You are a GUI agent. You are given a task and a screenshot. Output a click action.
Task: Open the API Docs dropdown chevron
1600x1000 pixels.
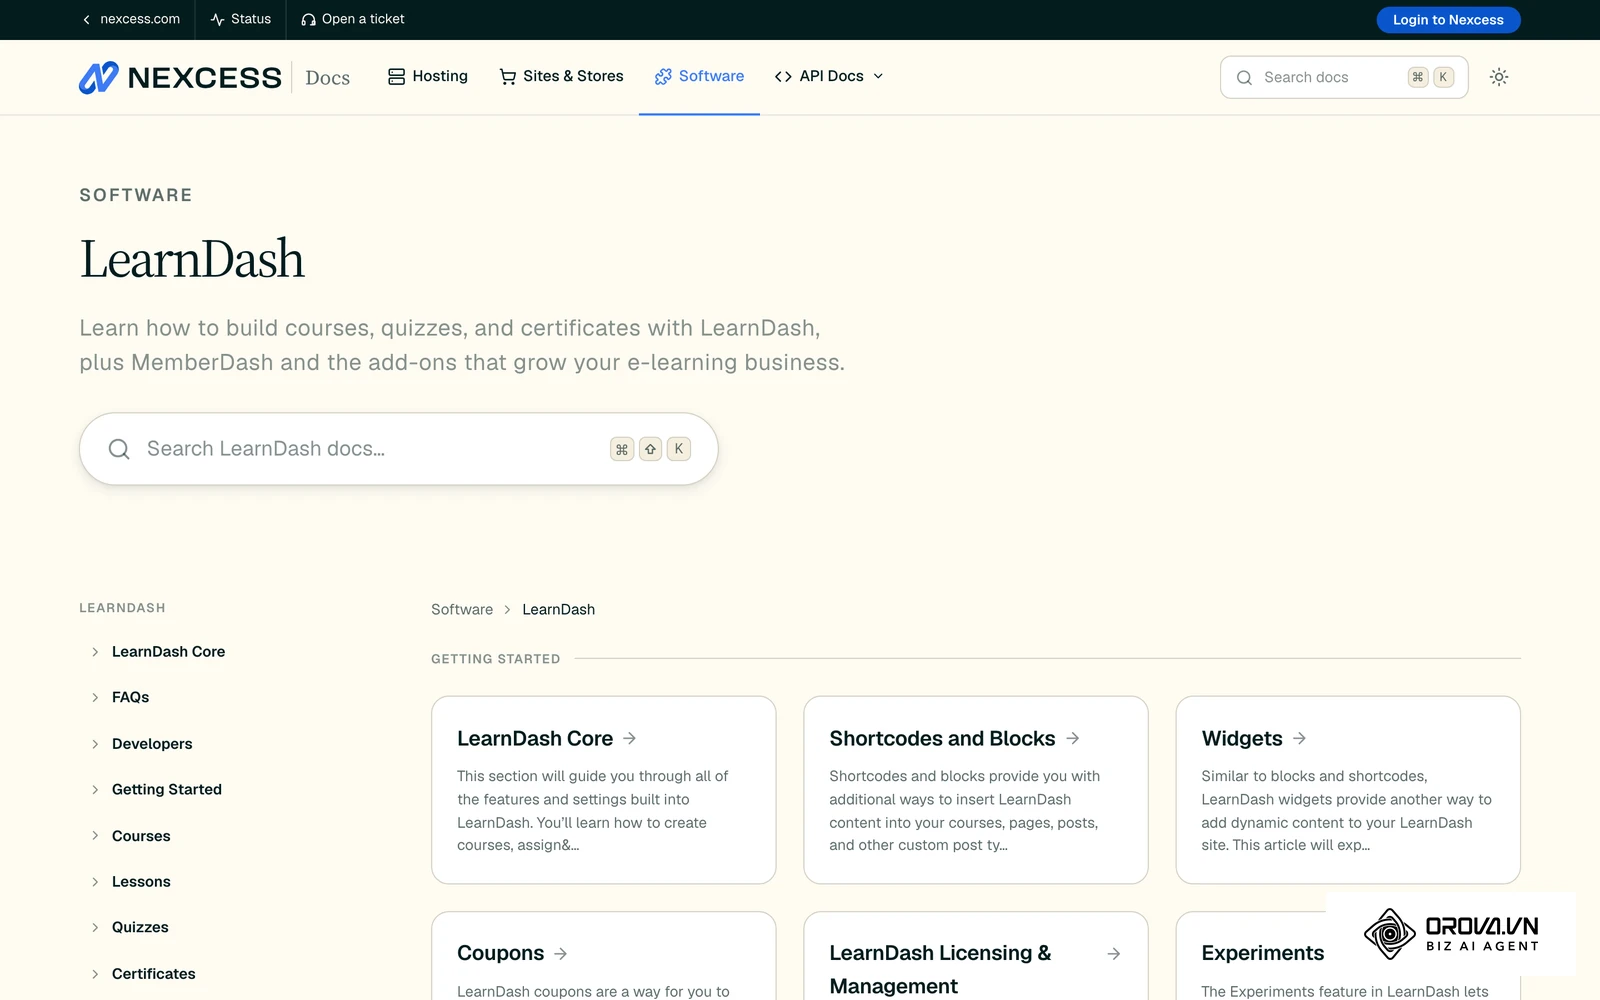click(878, 76)
